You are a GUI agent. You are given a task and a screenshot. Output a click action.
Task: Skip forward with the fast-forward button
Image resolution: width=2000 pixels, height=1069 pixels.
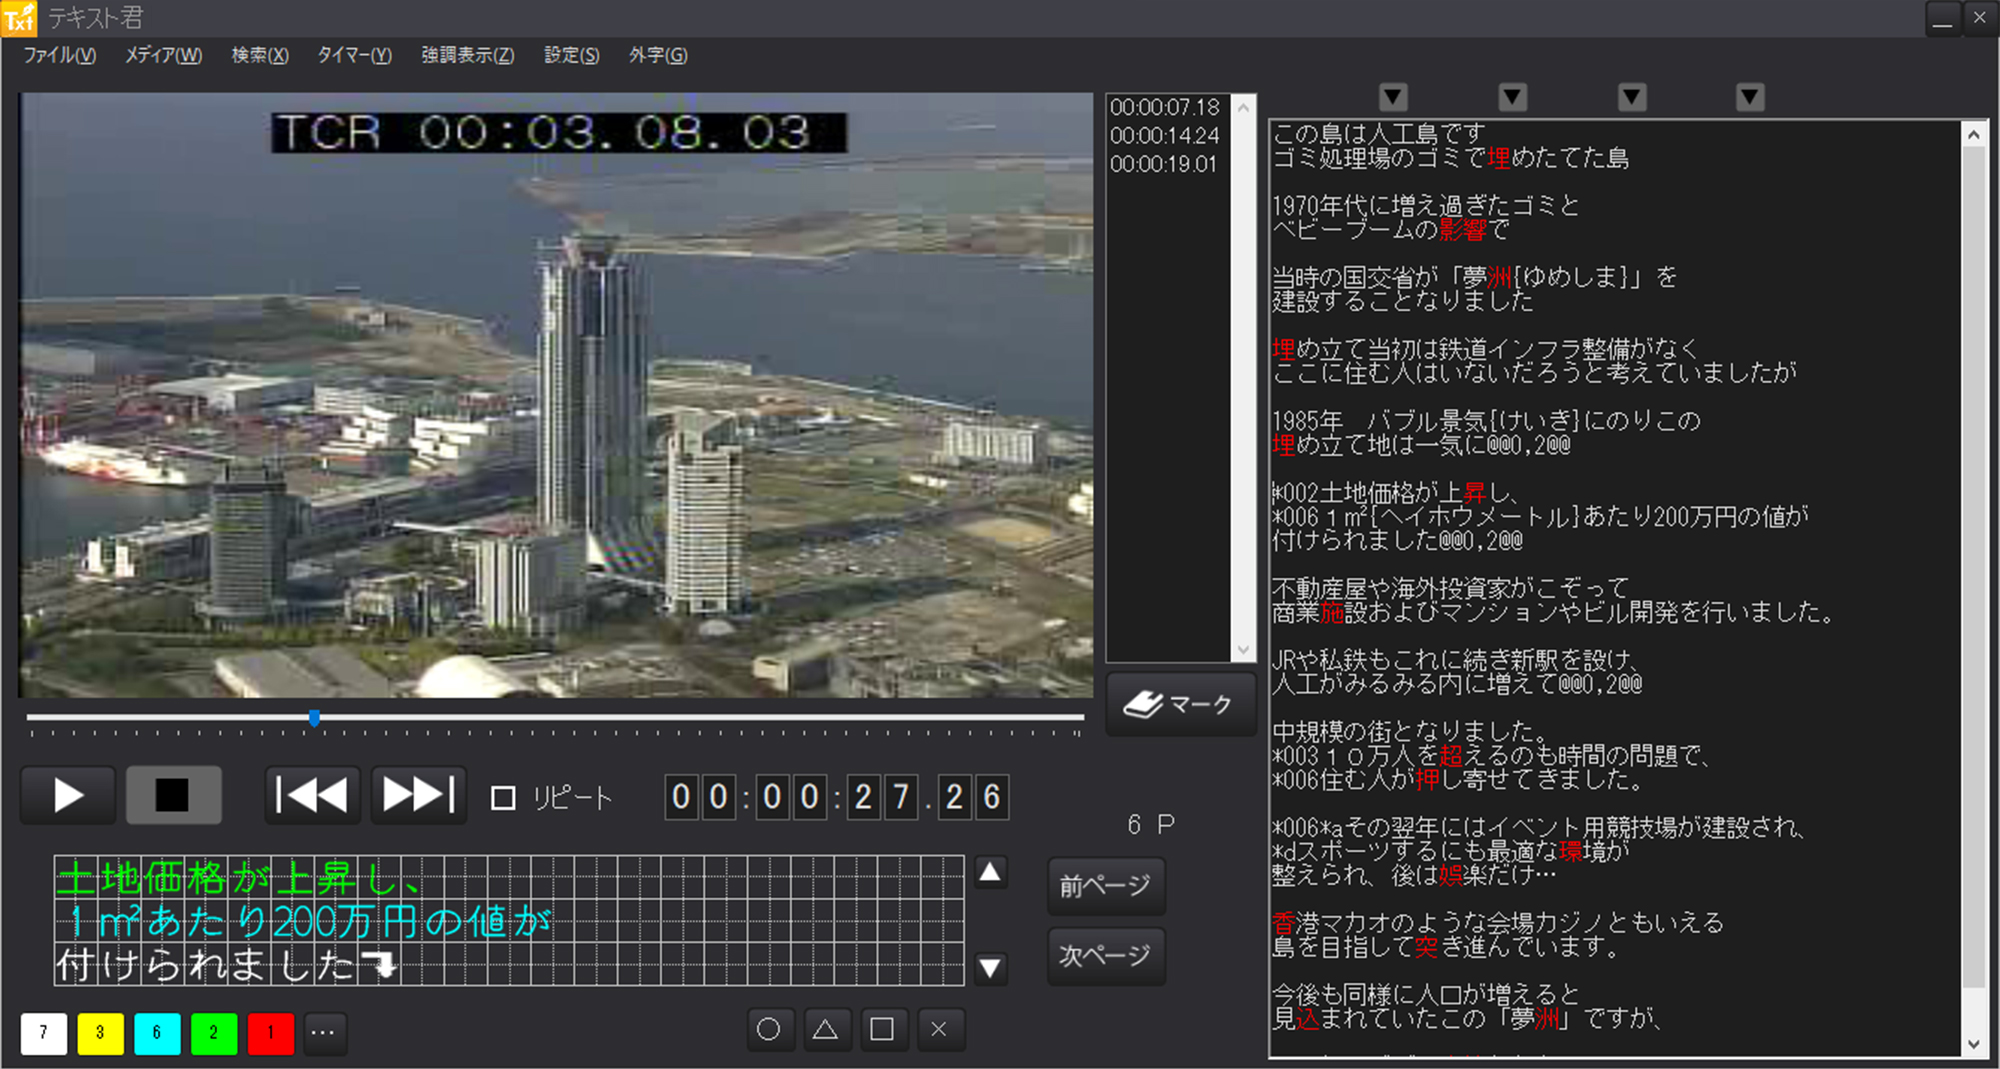coord(418,796)
